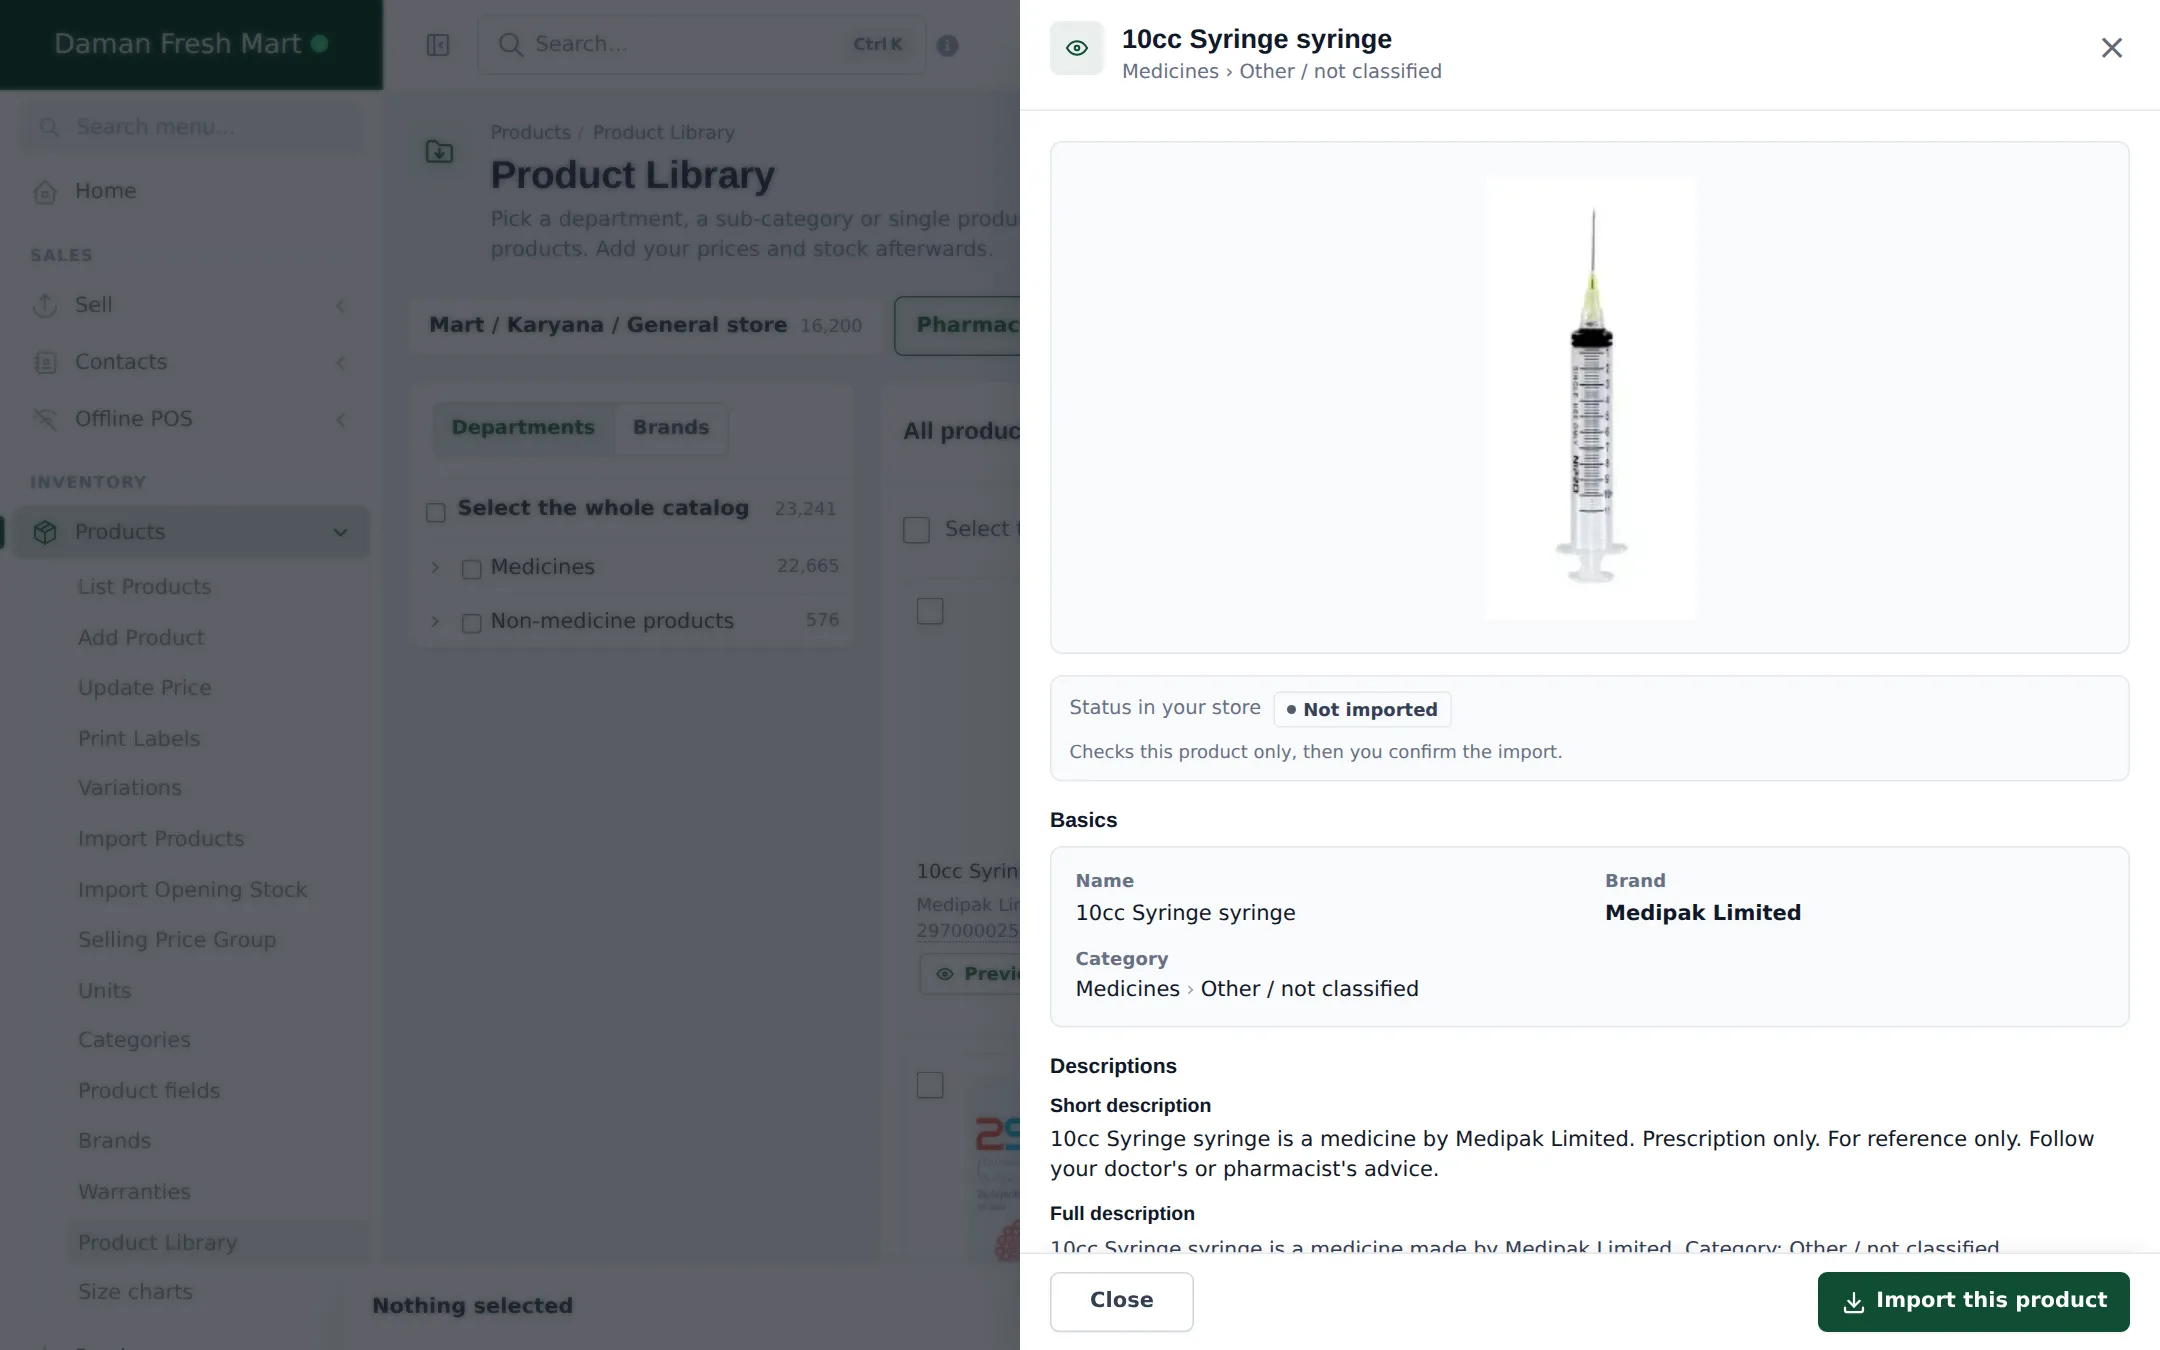Viewport: 2160px width, 1350px height.
Task: Toggle the sidebar collapse icon
Action: click(x=438, y=45)
